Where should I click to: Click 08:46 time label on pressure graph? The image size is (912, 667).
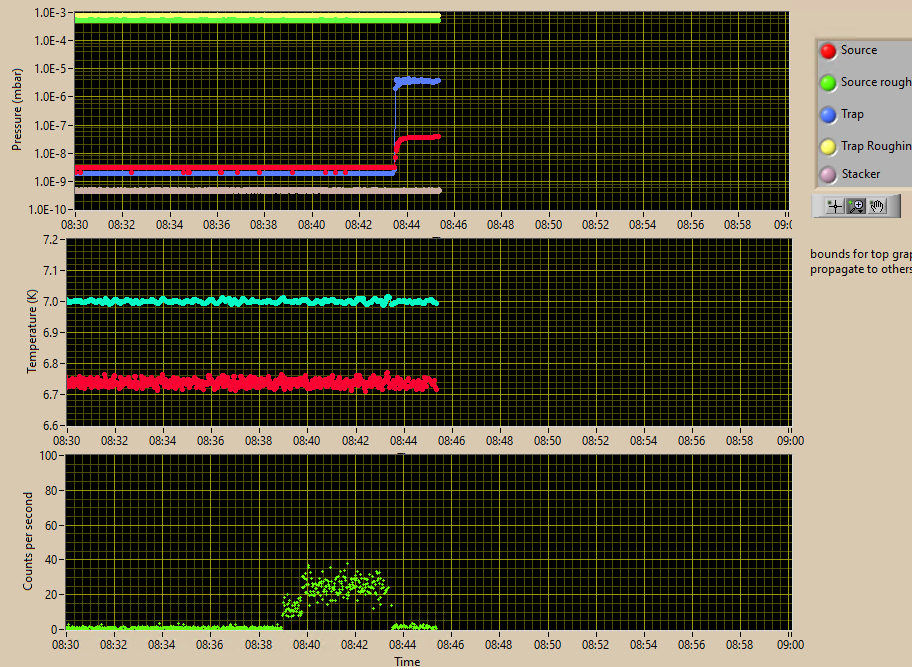click(453, 224)
